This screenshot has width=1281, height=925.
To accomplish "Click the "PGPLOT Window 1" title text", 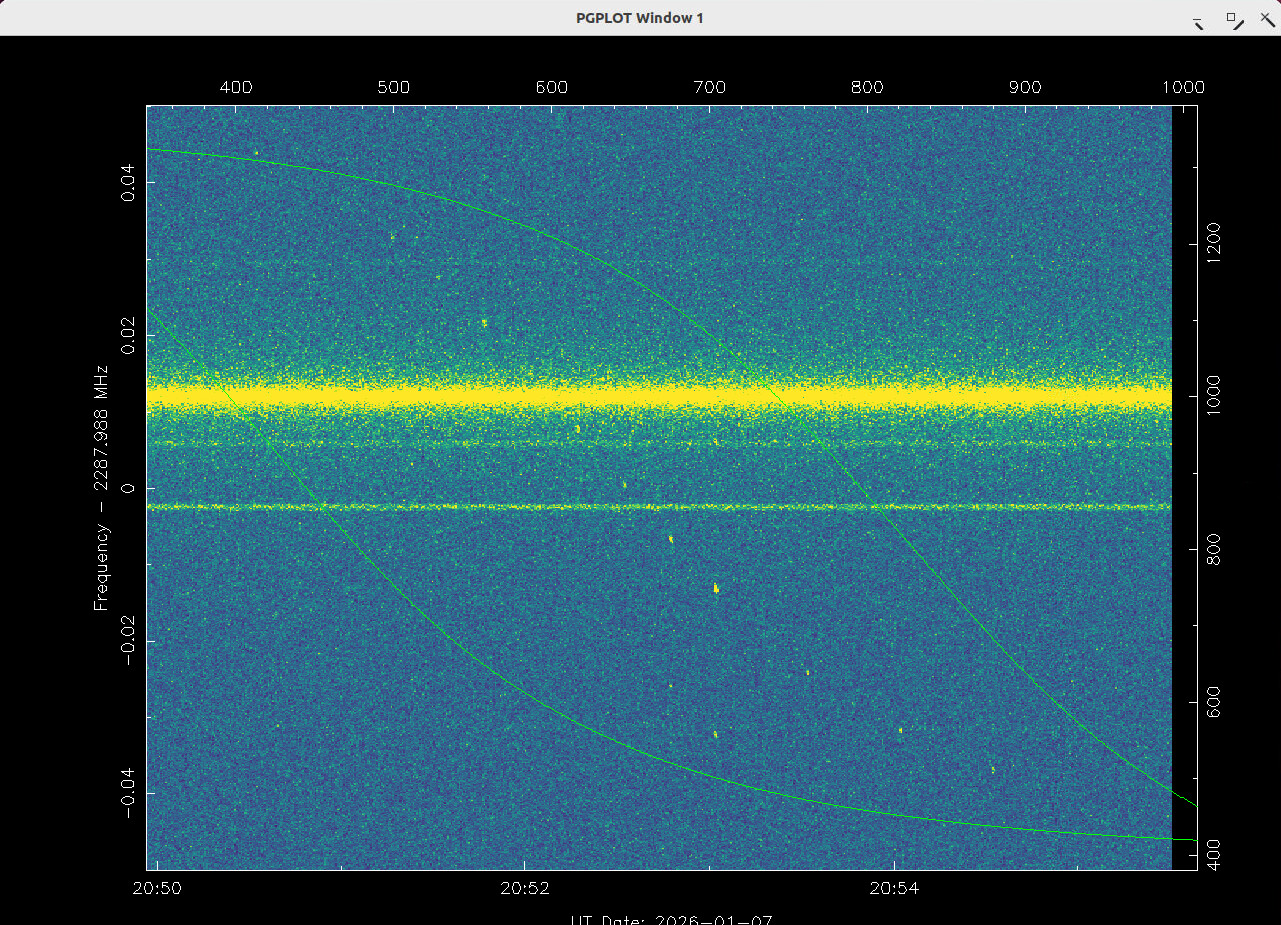I will pos(640,18).
